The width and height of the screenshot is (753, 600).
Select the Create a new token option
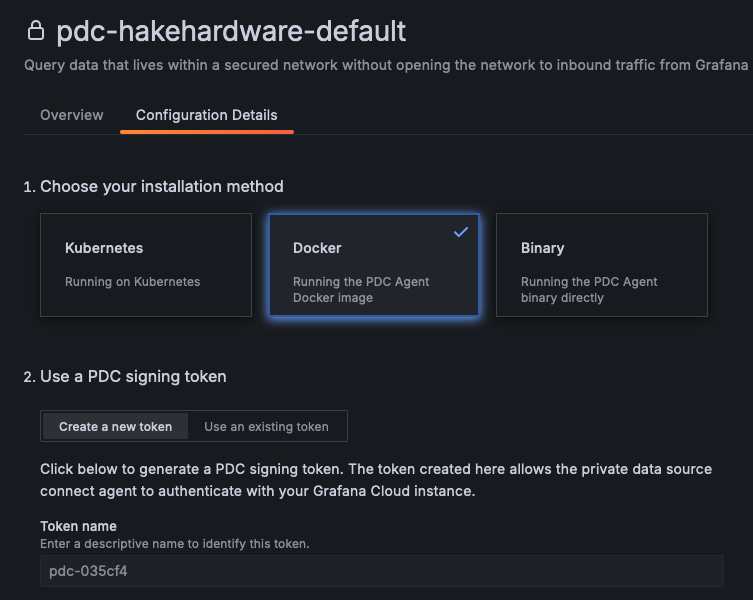click(115, 426)
